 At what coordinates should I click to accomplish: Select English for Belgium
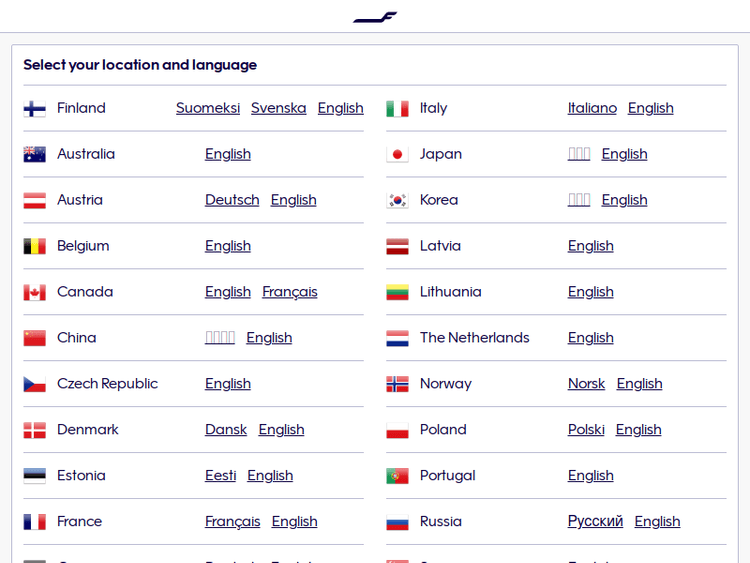pyautogui.click(x=228, y=246)
